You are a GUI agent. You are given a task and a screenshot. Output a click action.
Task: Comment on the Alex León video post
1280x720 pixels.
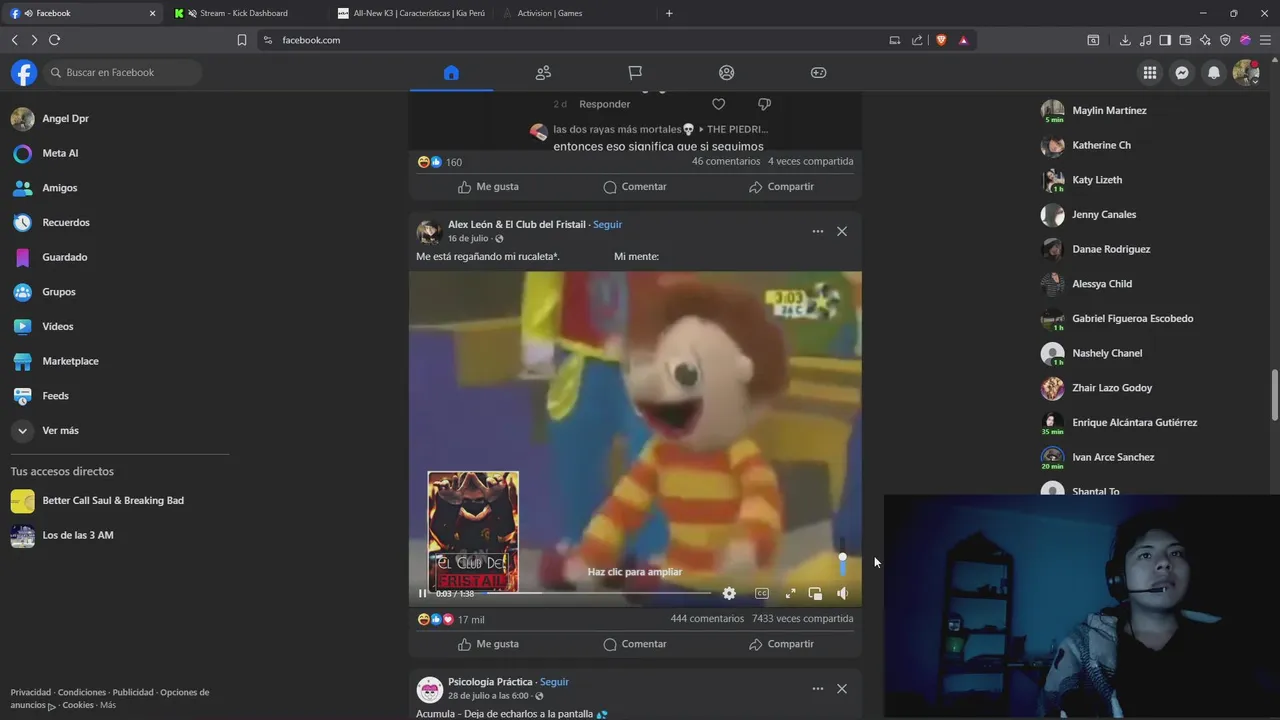[635, 644]
